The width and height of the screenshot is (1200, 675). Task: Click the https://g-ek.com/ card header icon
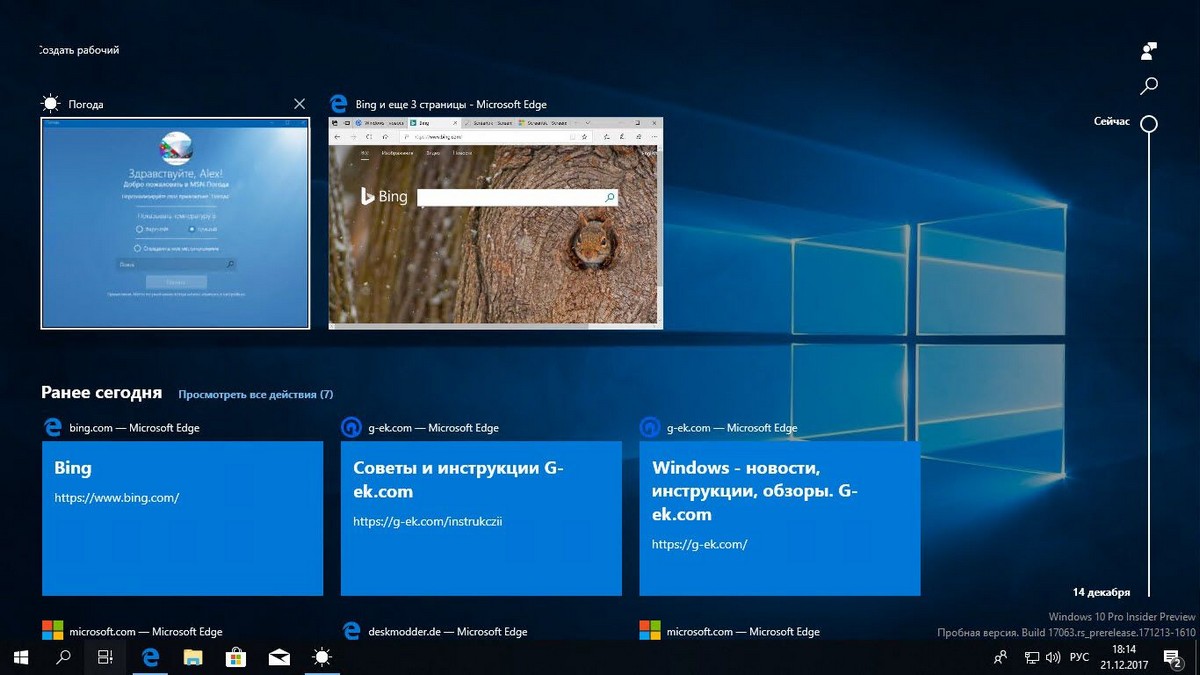point(649,428)
